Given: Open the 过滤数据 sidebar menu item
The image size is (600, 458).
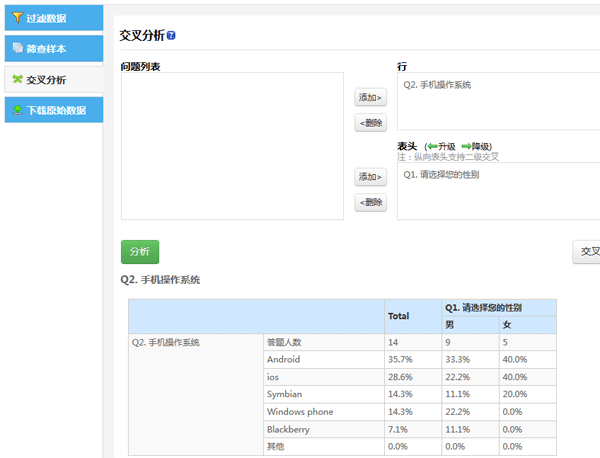Looking at the screenshot, I should (x=54, y=18).
